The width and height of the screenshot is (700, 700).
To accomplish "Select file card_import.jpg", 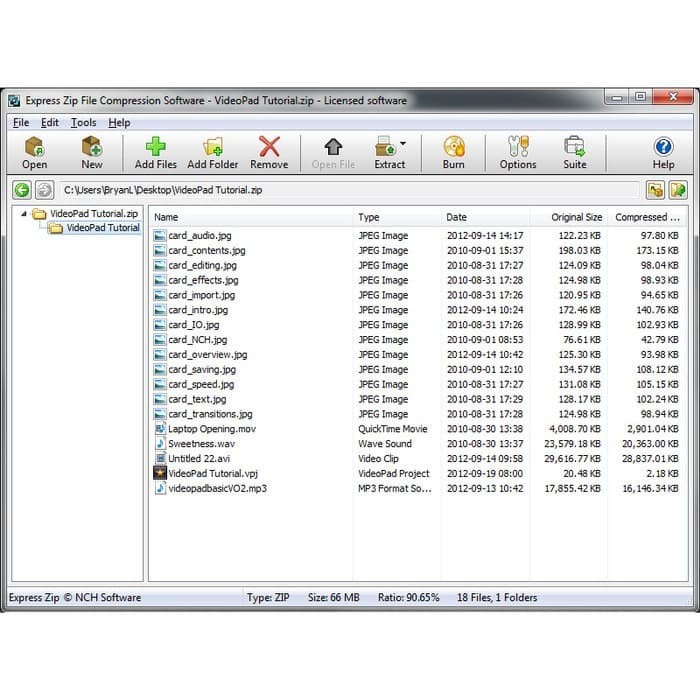I will tap(201, 295).
